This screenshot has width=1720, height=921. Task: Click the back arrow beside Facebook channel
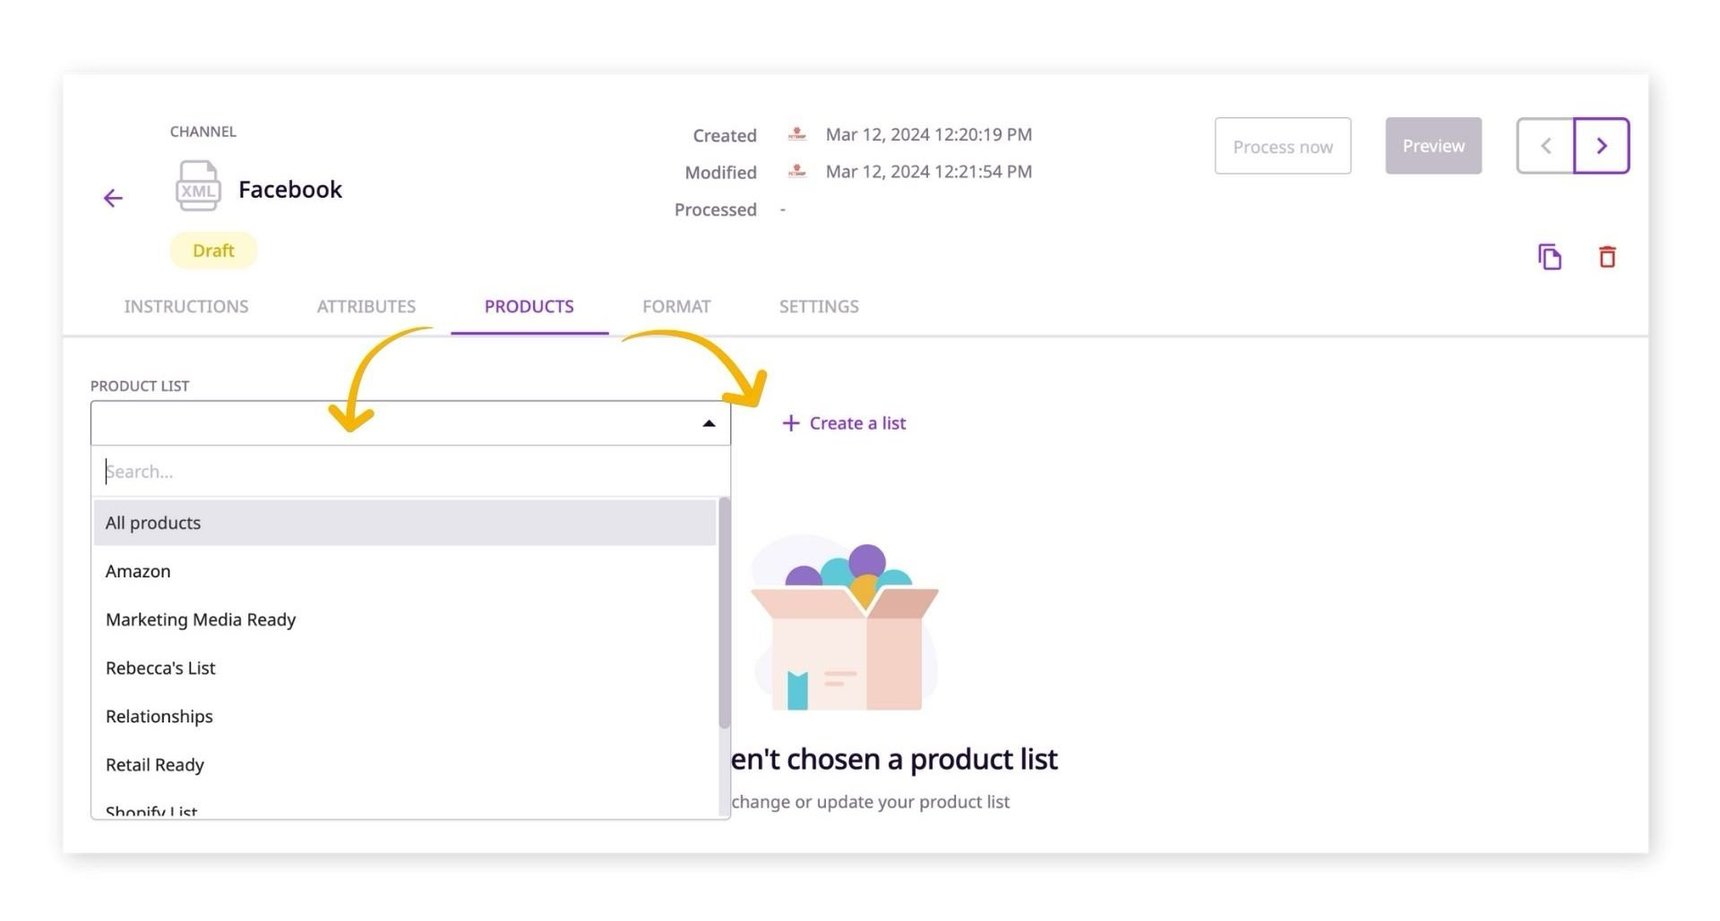[113, 198]
